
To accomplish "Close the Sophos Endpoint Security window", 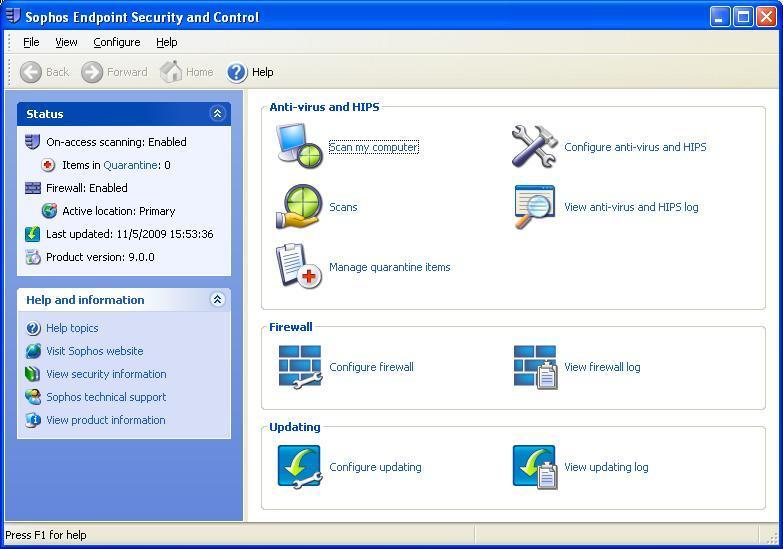I will tap(766, 17).
